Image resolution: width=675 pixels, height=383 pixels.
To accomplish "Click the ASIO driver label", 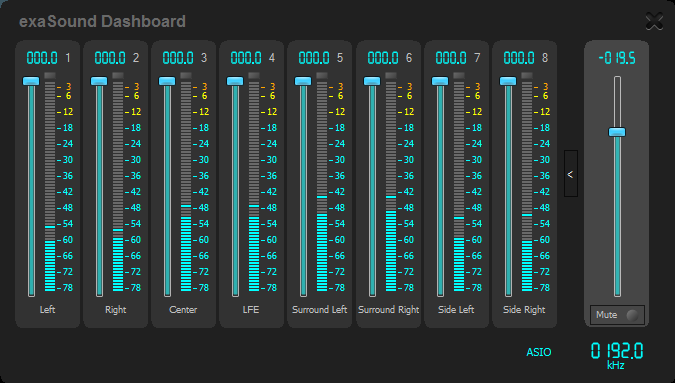I will pos(539,352).
